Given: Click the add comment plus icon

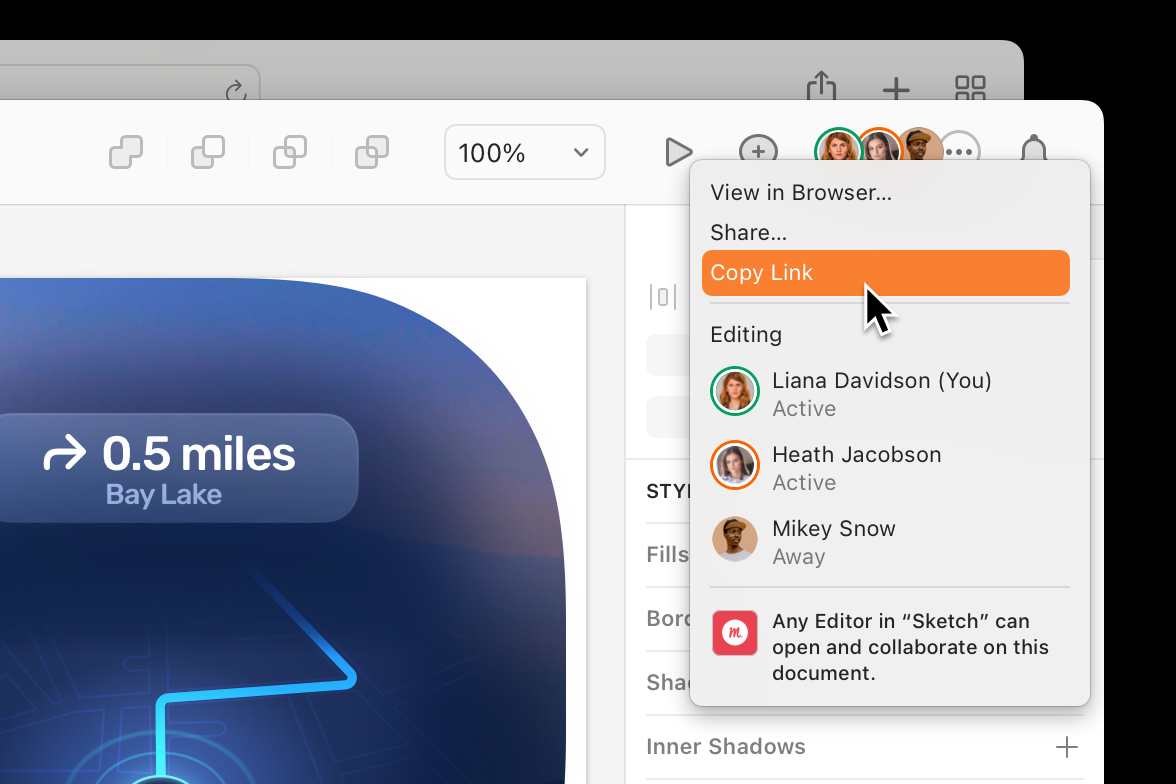Looking at the screenshot, I should tap(758, 152).
